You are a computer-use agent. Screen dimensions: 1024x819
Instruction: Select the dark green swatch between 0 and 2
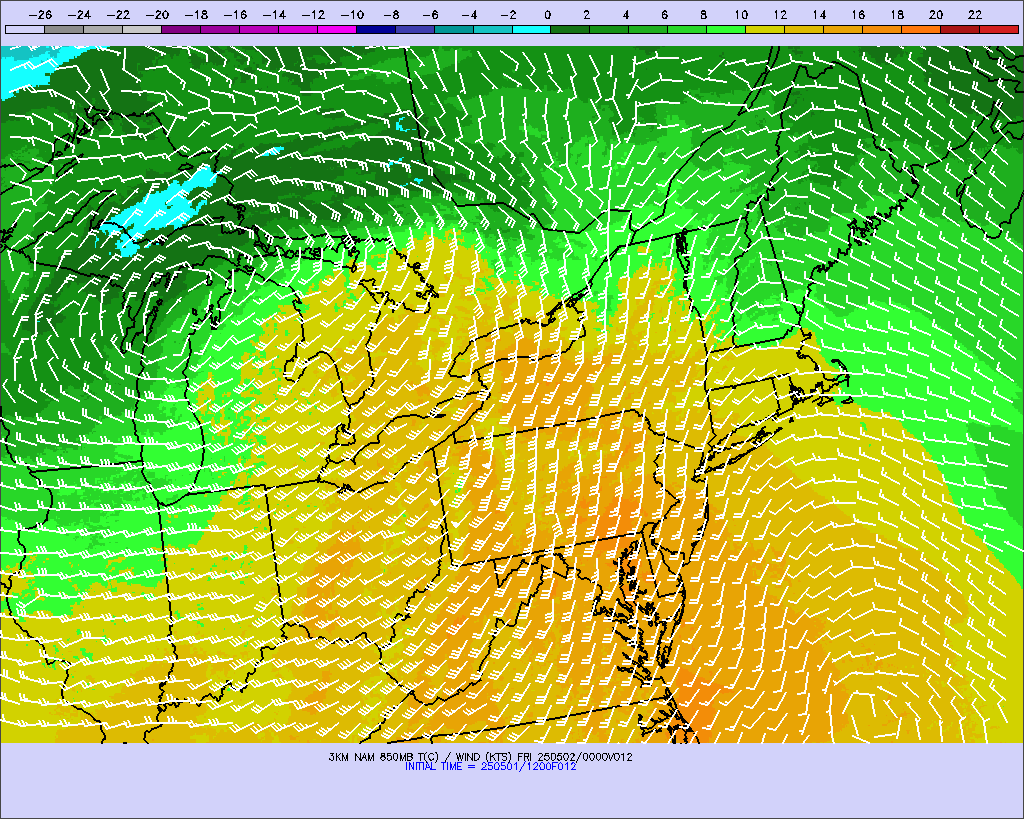(x=571, y=29)
